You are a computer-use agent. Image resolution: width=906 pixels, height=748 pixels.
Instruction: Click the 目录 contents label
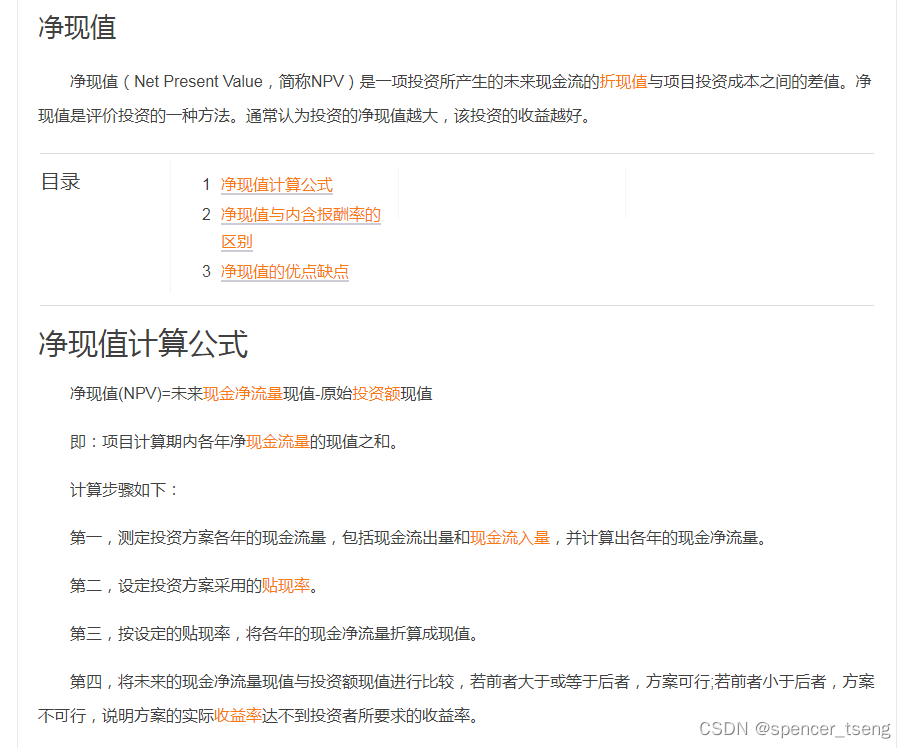pos(61,182)
